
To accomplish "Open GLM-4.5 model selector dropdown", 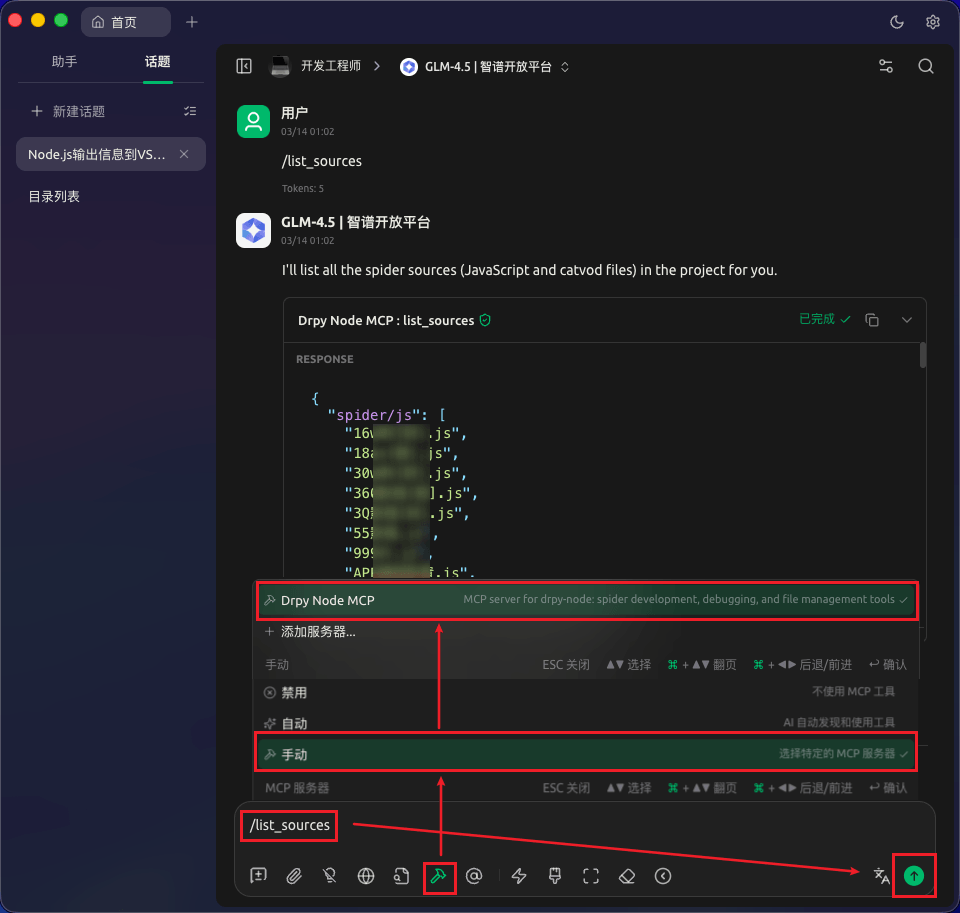I will click(x=485, y=67).
